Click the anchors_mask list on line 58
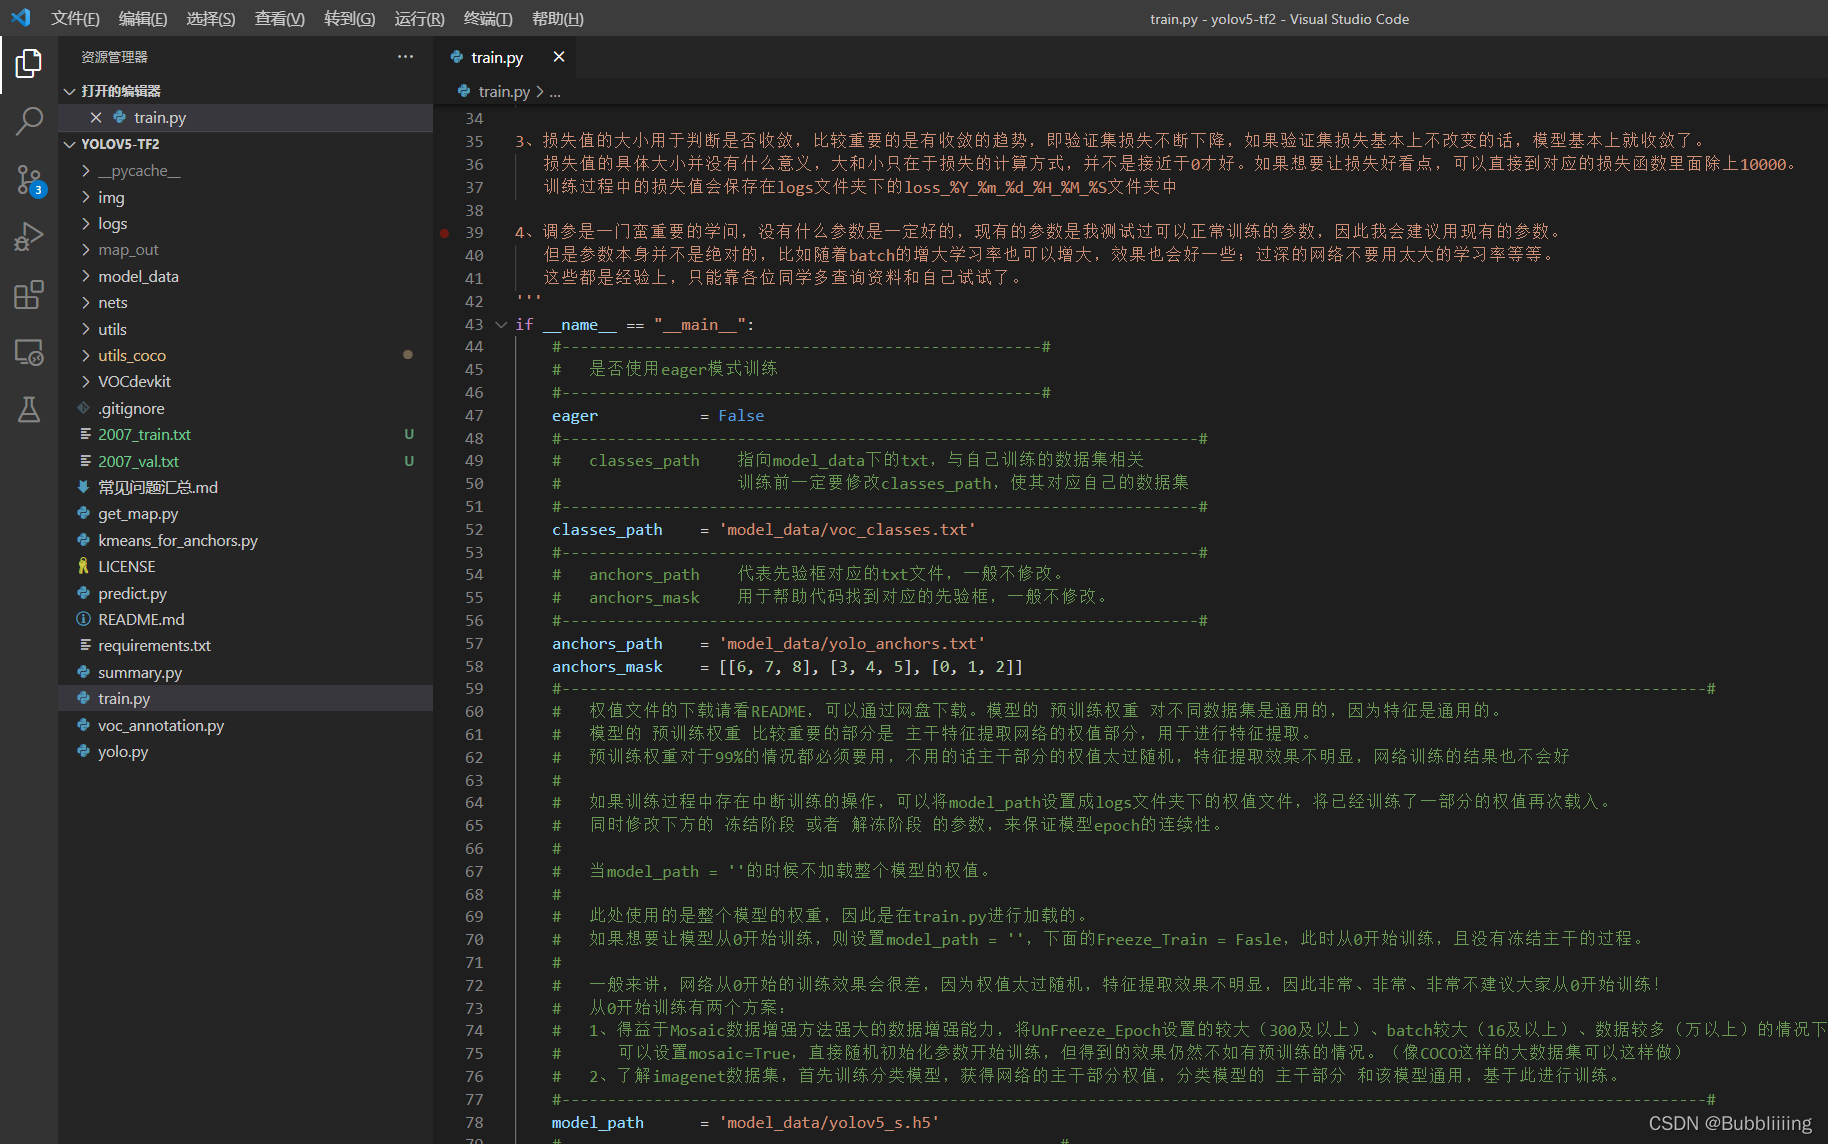 pos(871,666)
